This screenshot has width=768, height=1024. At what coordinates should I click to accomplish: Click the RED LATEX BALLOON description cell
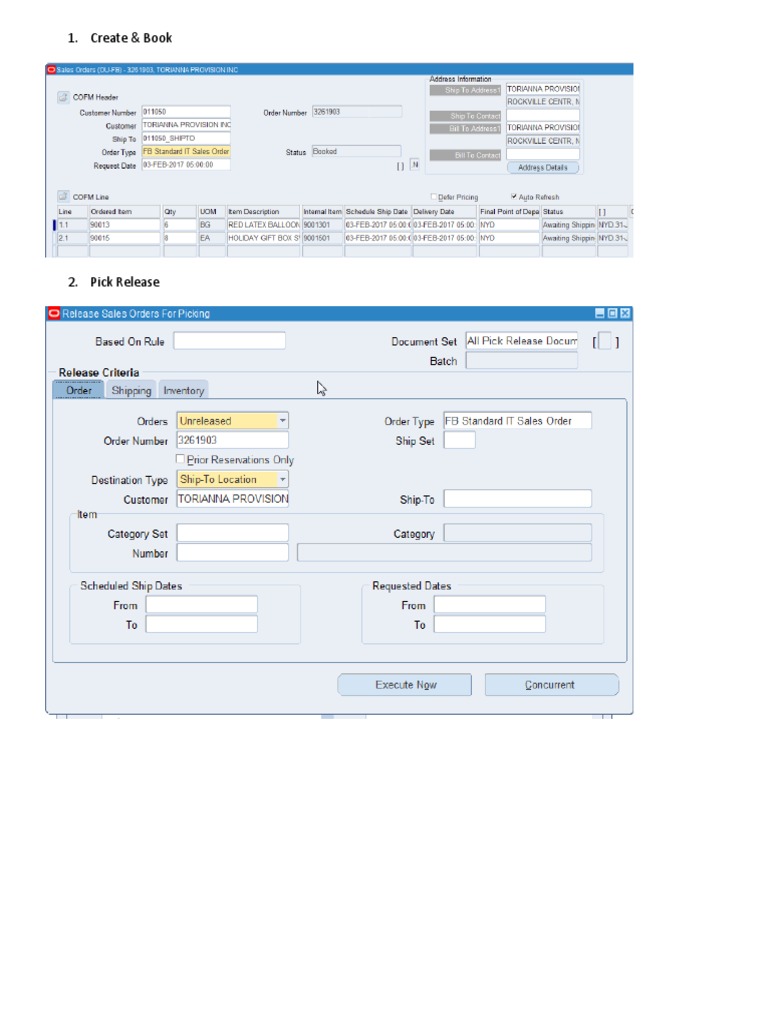[263, 225]
